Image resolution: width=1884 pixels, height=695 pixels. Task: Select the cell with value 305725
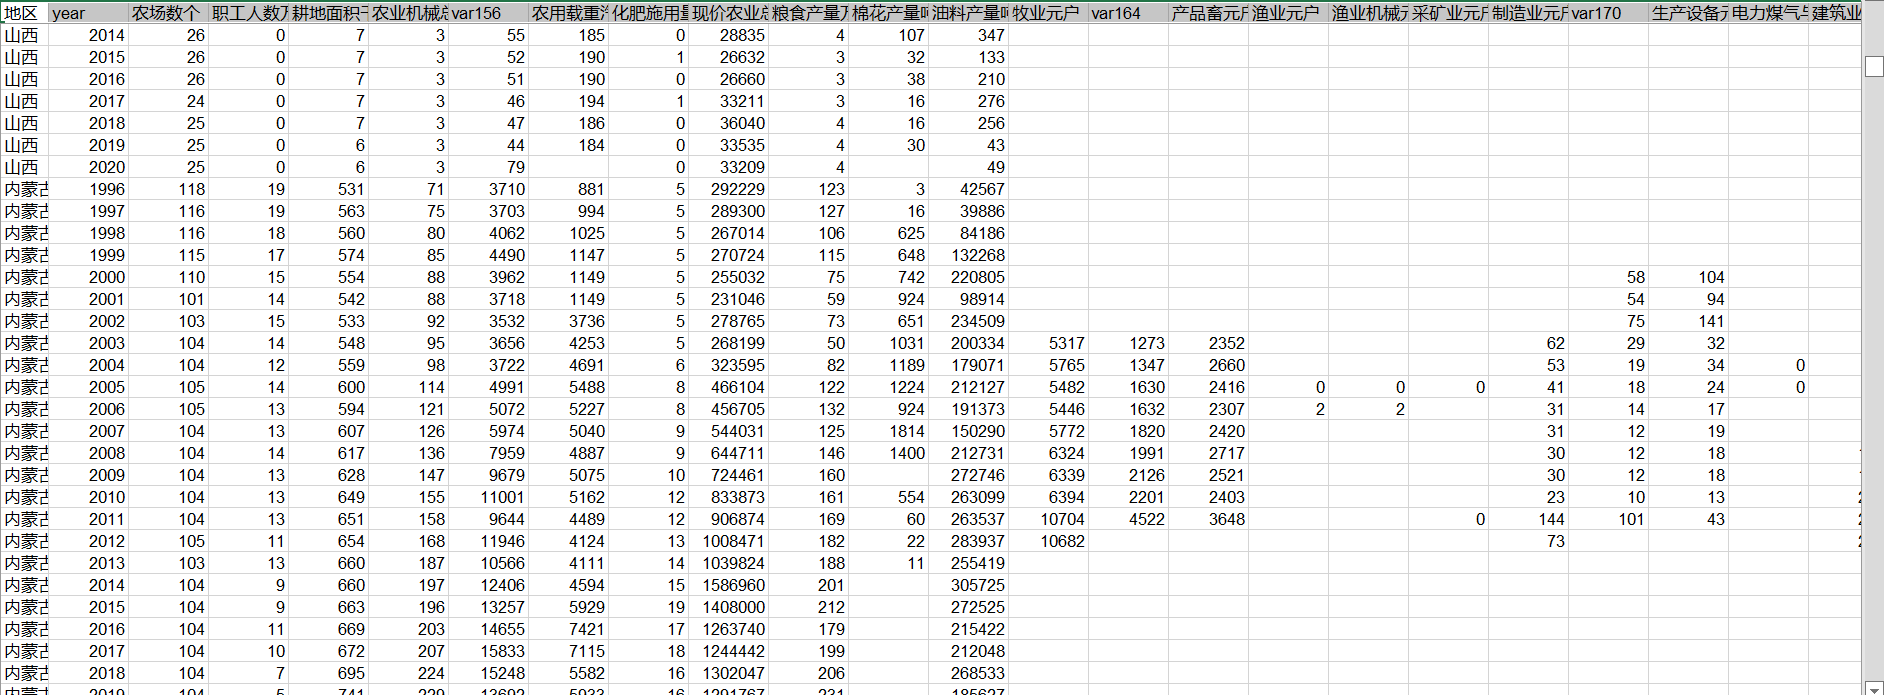(x=968, y=585)
